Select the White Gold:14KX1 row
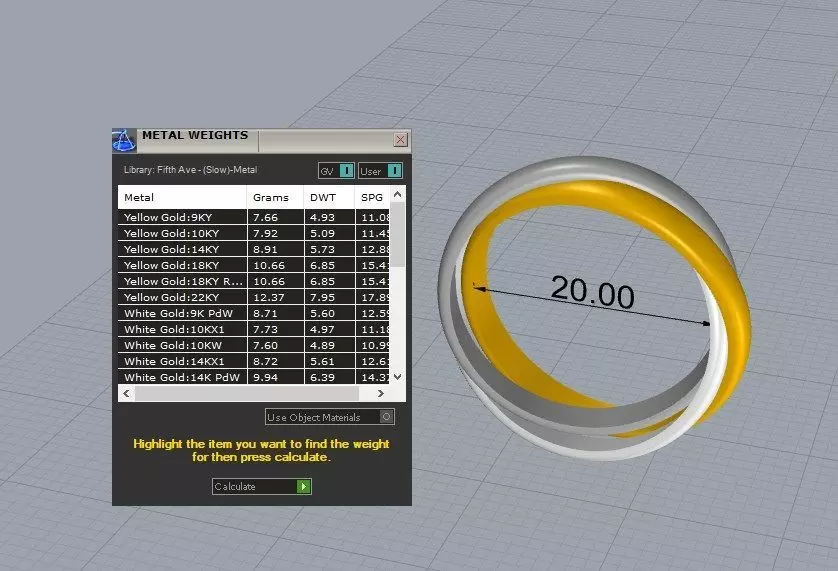This screenshot has height=571, width=838. tap(254, 361)
